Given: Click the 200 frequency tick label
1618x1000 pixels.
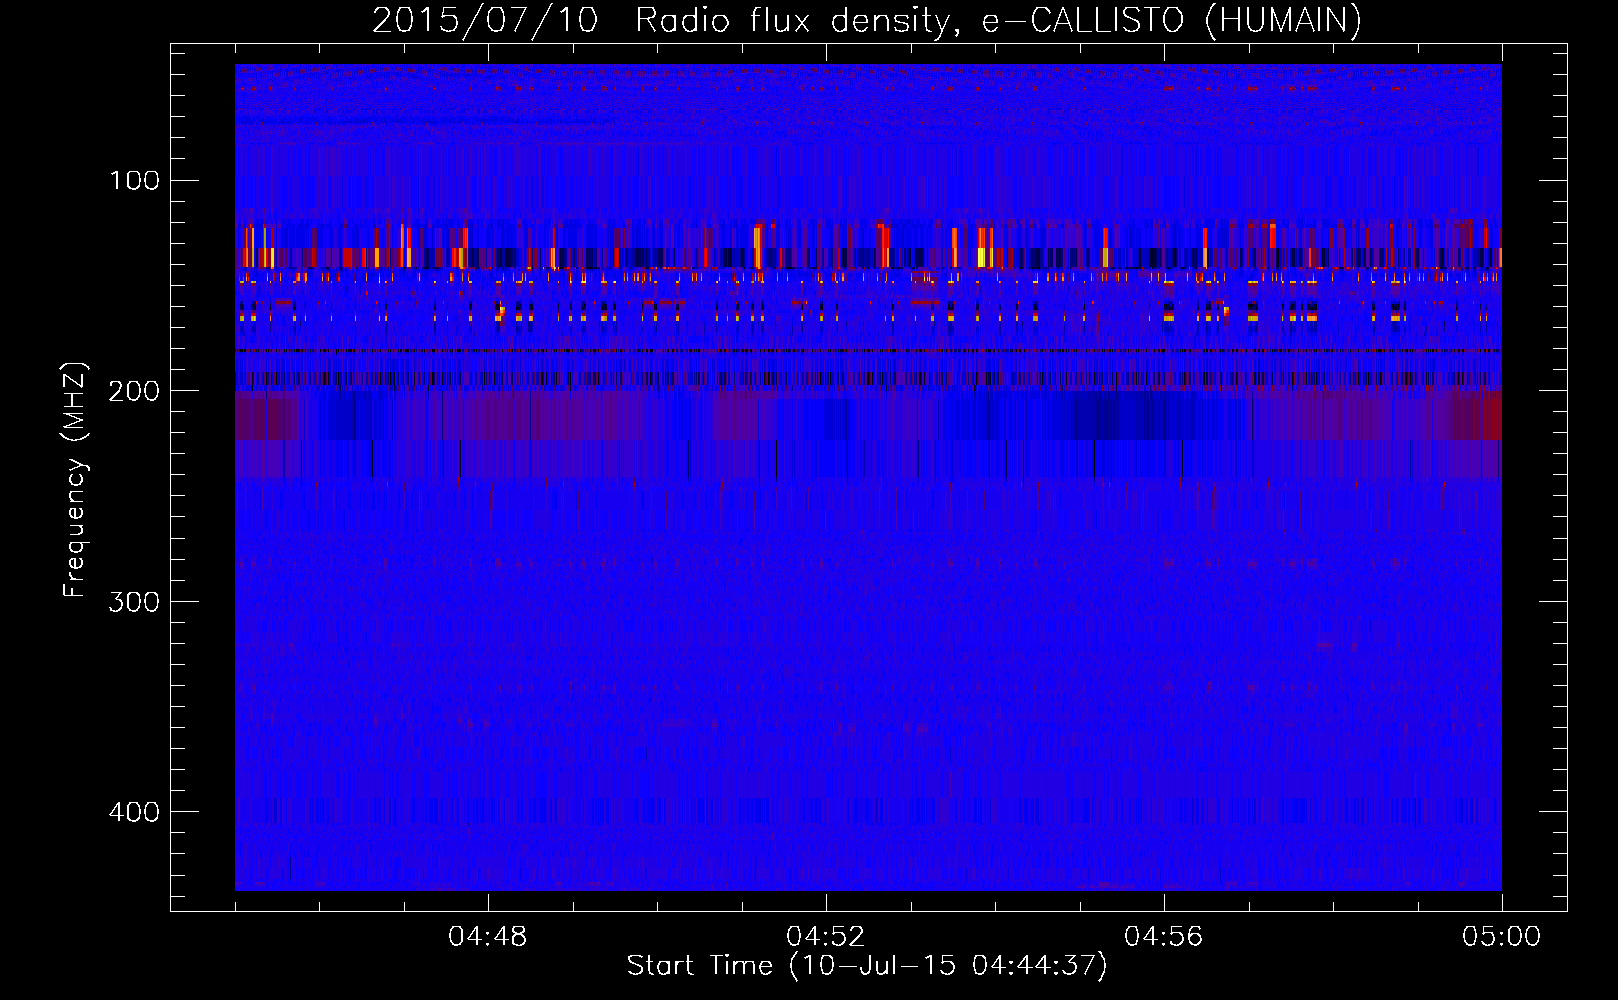Looking at the screenshot, I should [135, 391].
